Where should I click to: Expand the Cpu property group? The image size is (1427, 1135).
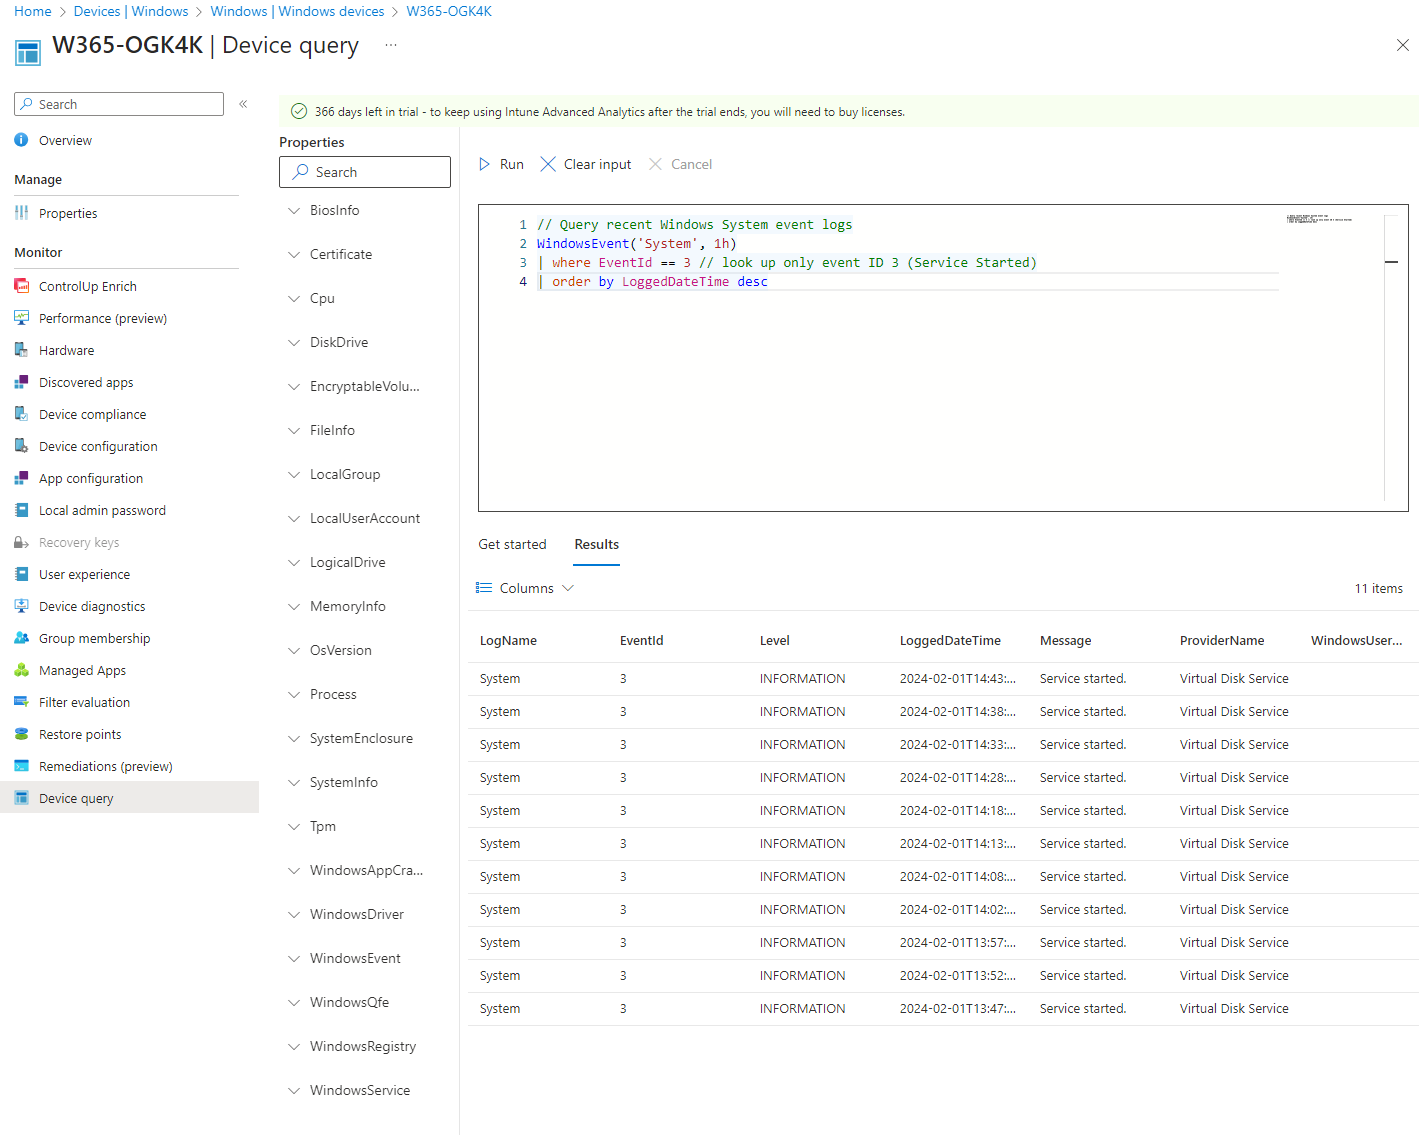click(x=294, y=298)
